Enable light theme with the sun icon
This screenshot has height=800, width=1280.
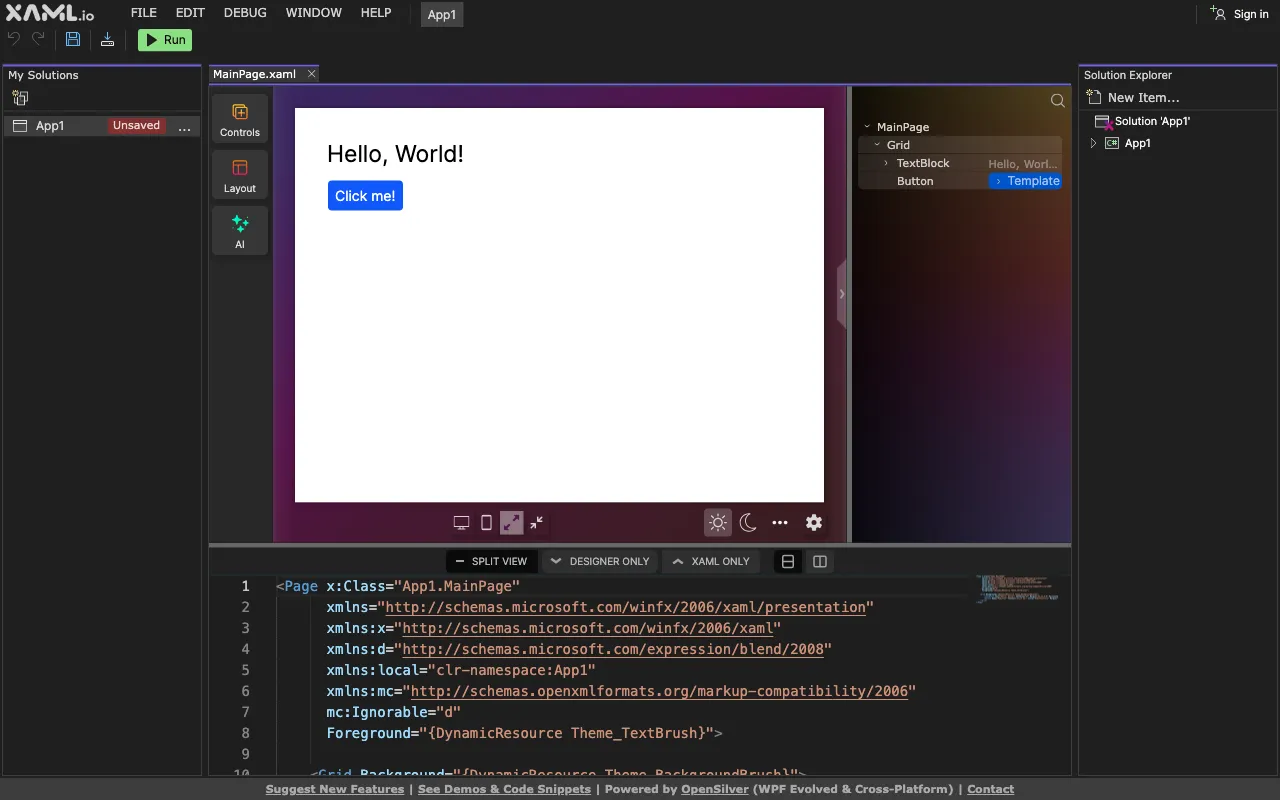(718, 523)
